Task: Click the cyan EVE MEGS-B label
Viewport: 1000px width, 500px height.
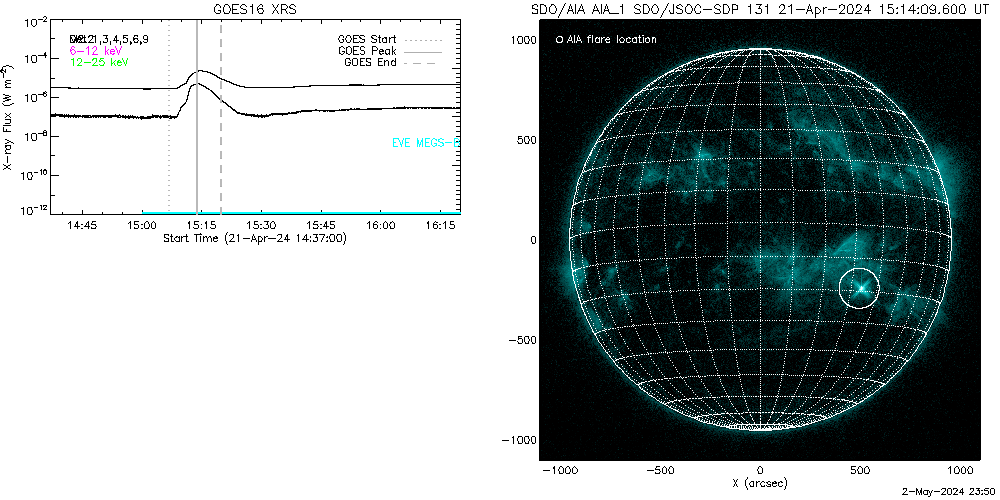Action: tap(425, 143)
